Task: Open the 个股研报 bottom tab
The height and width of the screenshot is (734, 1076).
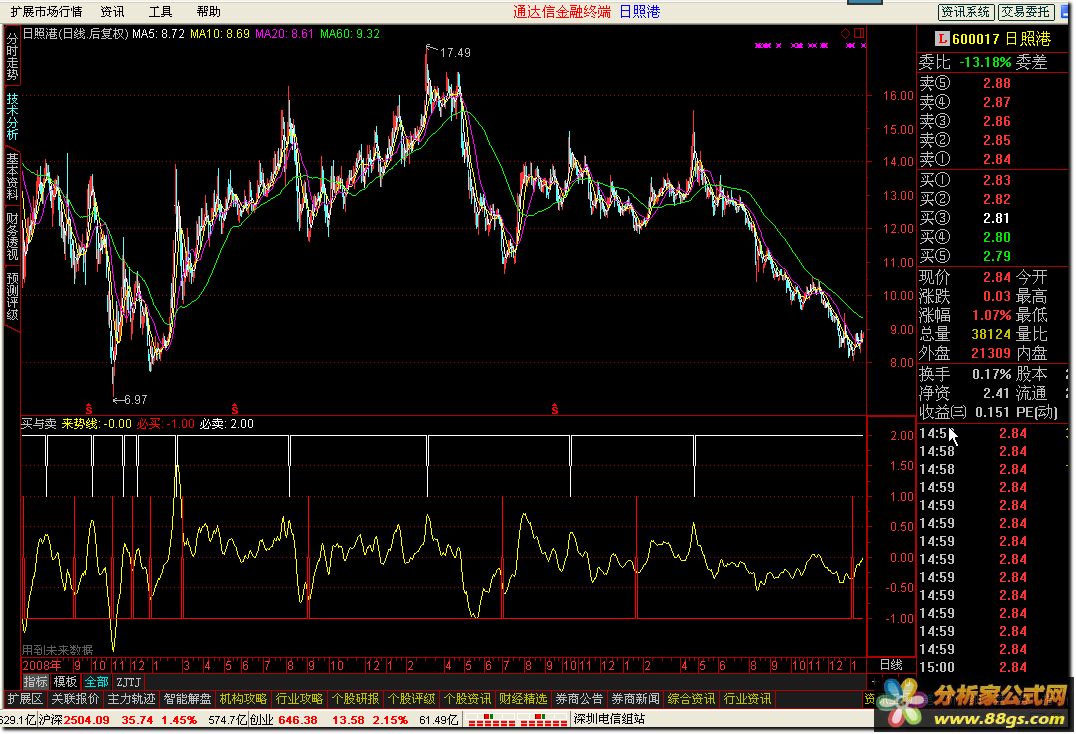Action: click(x=355, y=699)
